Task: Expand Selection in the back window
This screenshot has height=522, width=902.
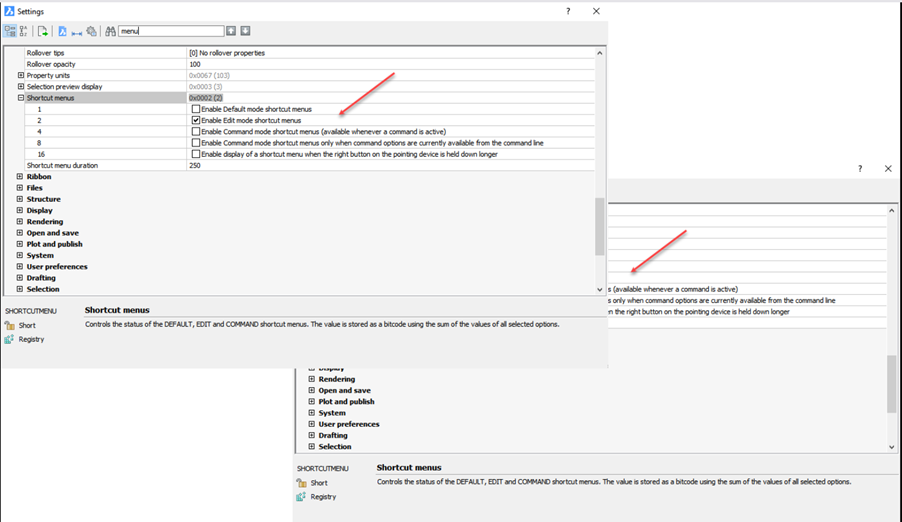Action: click(x=311, y=447)
